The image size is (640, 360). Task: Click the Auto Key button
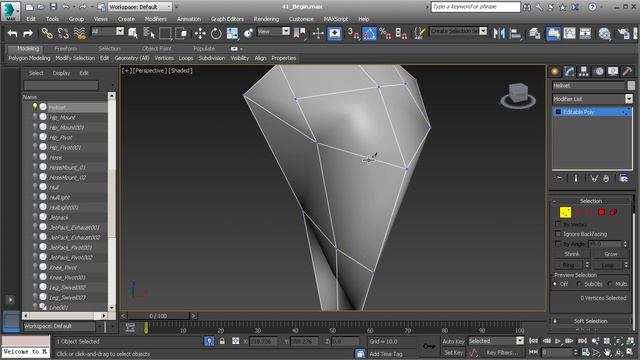tap(453, 341)
